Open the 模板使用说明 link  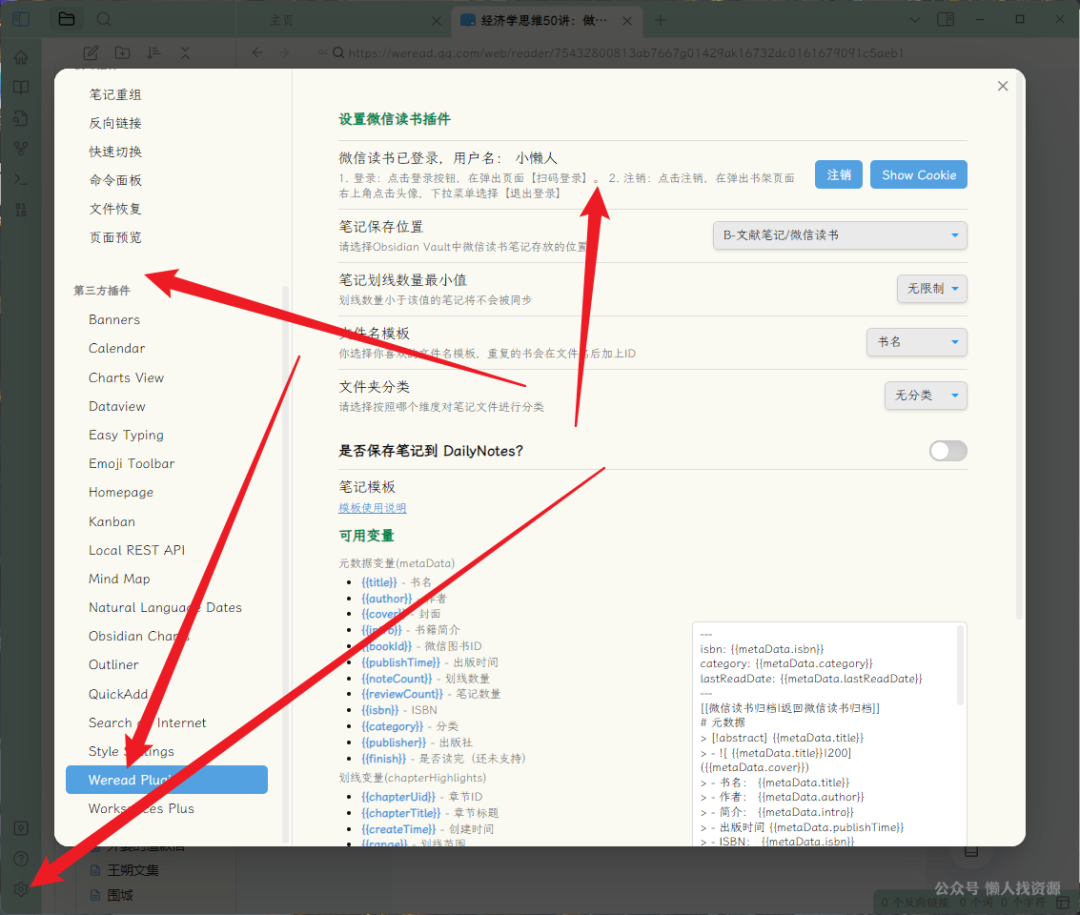click(372, 508)
